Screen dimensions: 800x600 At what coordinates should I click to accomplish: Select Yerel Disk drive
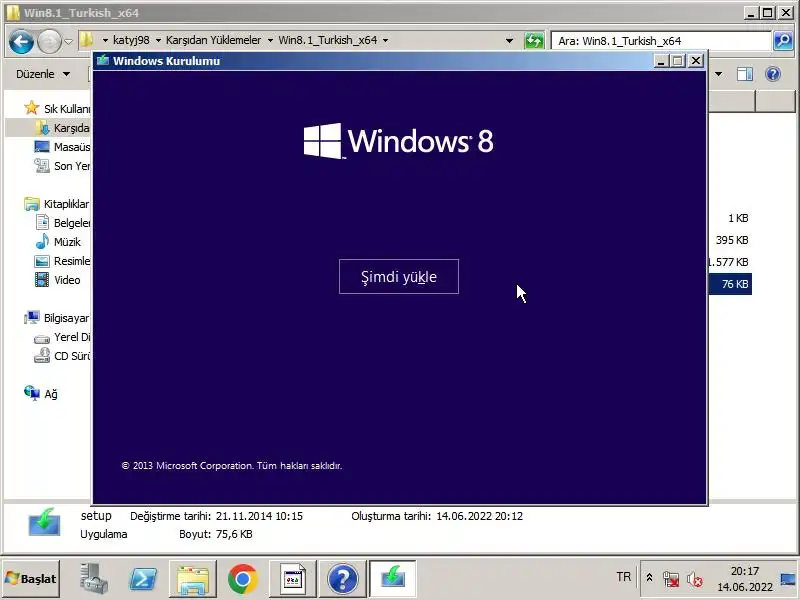click(63, 337)
